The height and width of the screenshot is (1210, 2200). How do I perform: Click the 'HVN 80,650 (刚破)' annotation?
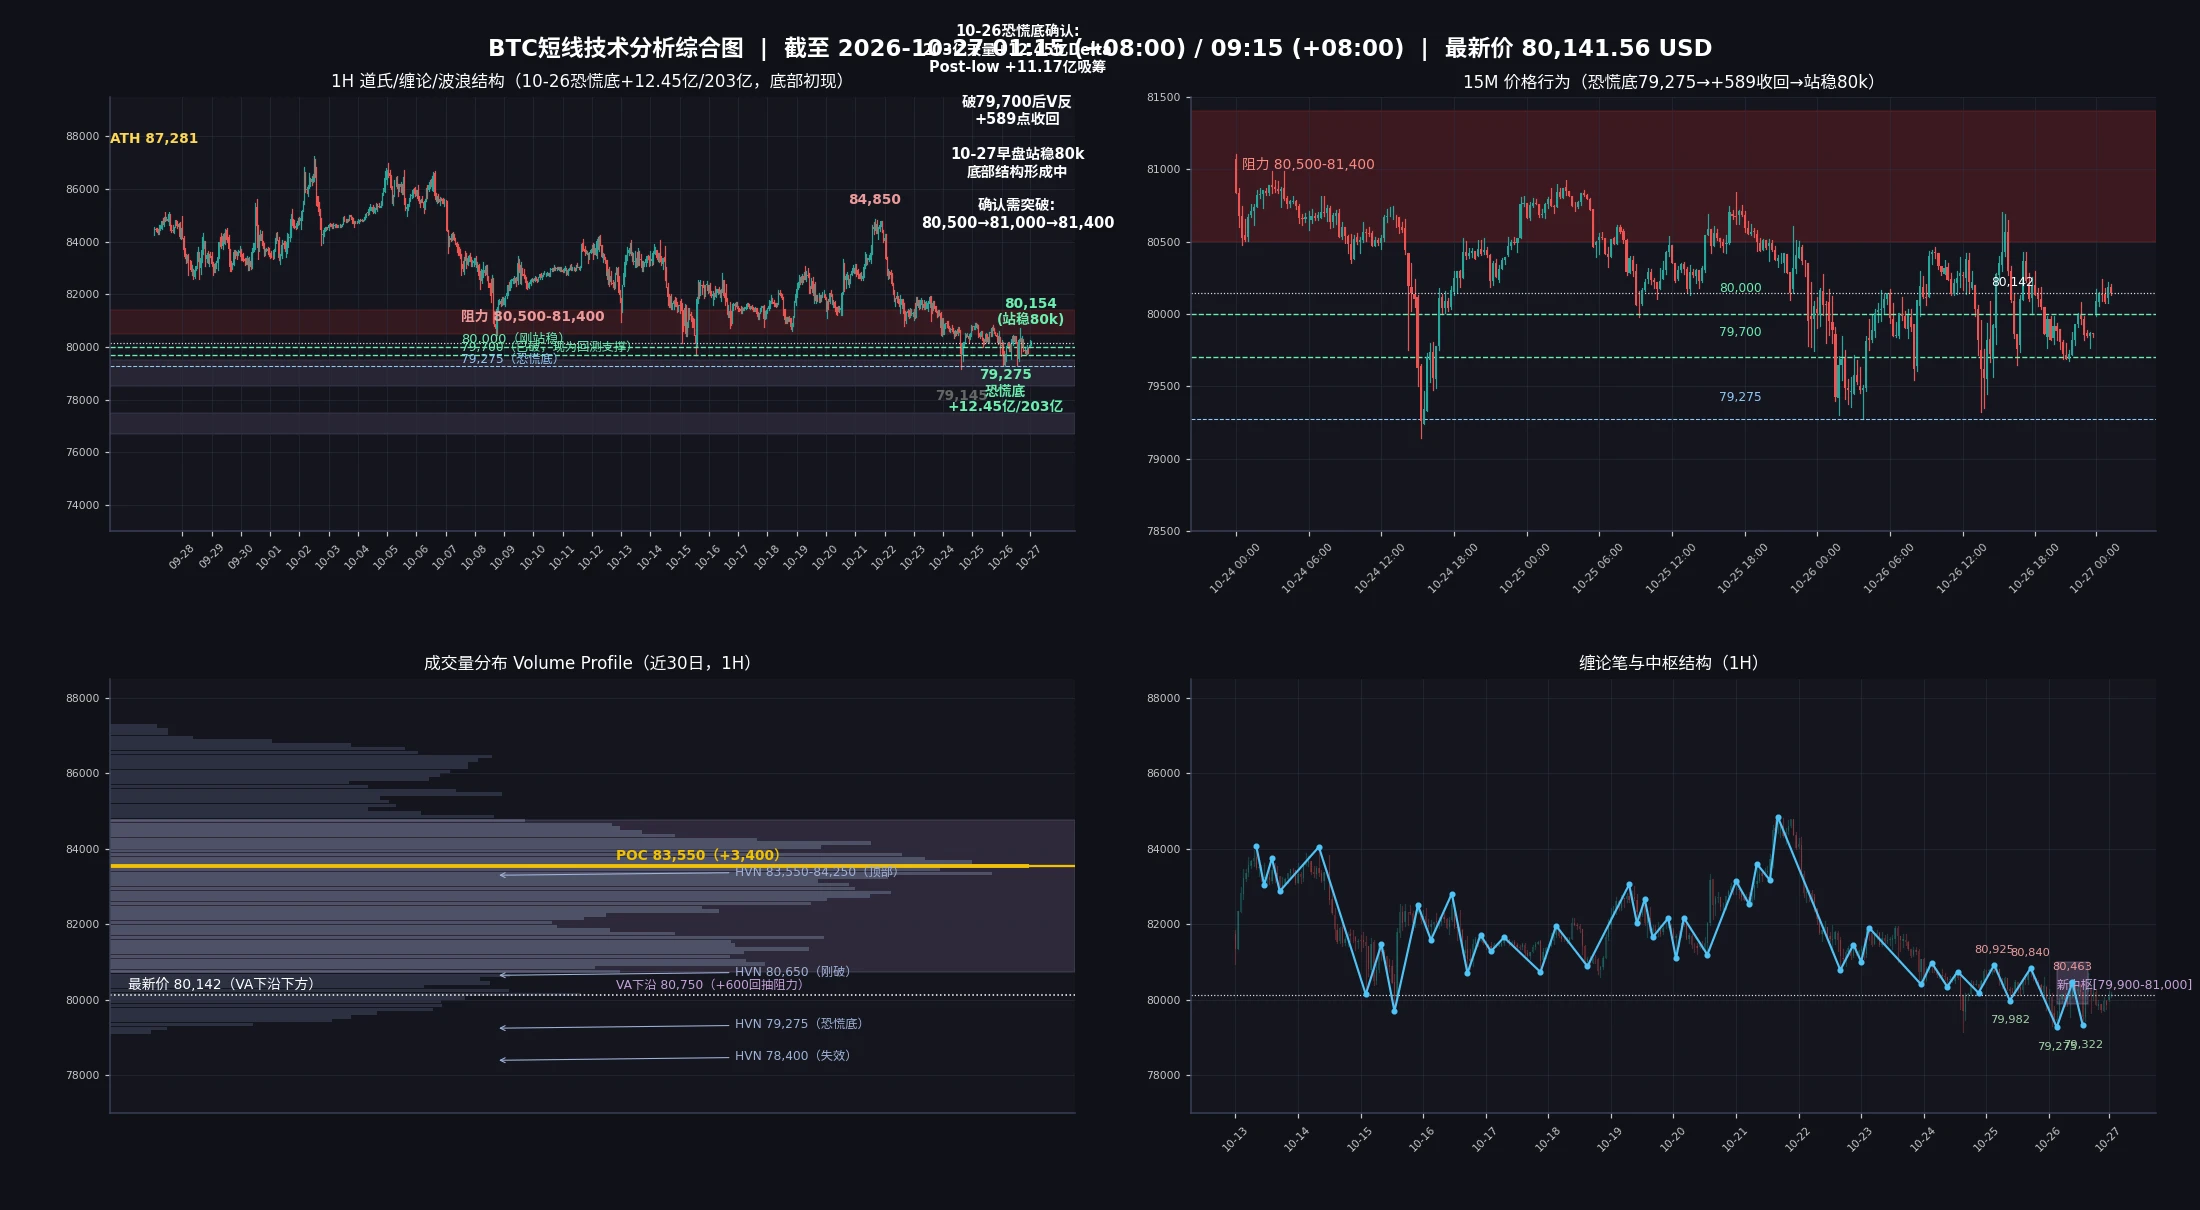coord(792,972)
